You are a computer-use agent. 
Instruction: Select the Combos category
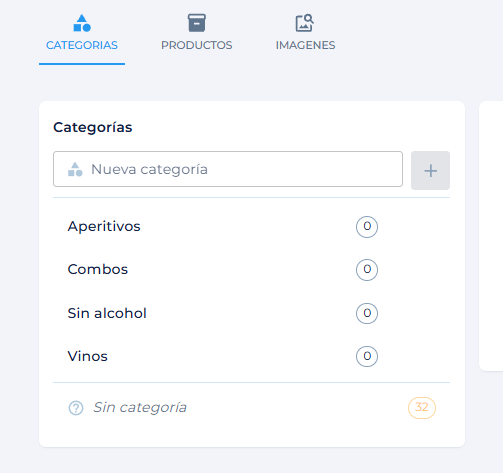(251, 270)
